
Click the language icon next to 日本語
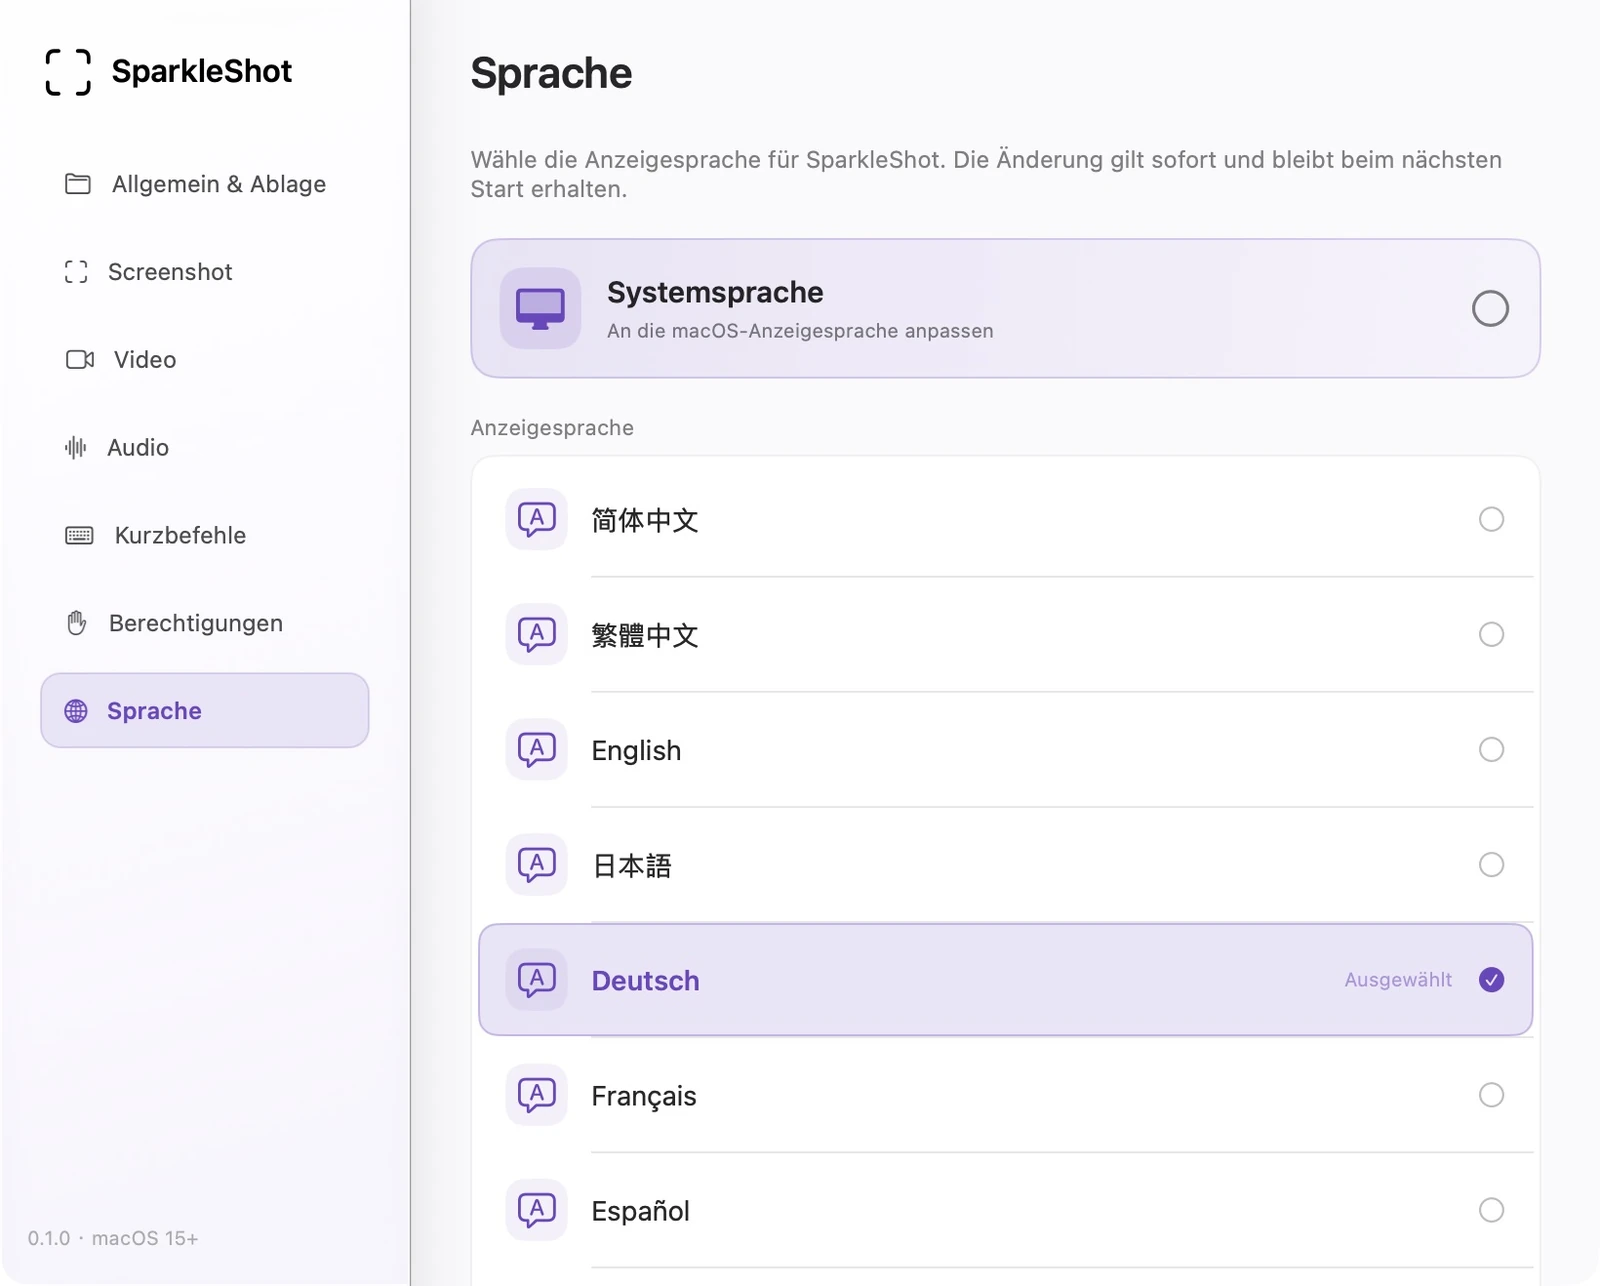point(537,864)
